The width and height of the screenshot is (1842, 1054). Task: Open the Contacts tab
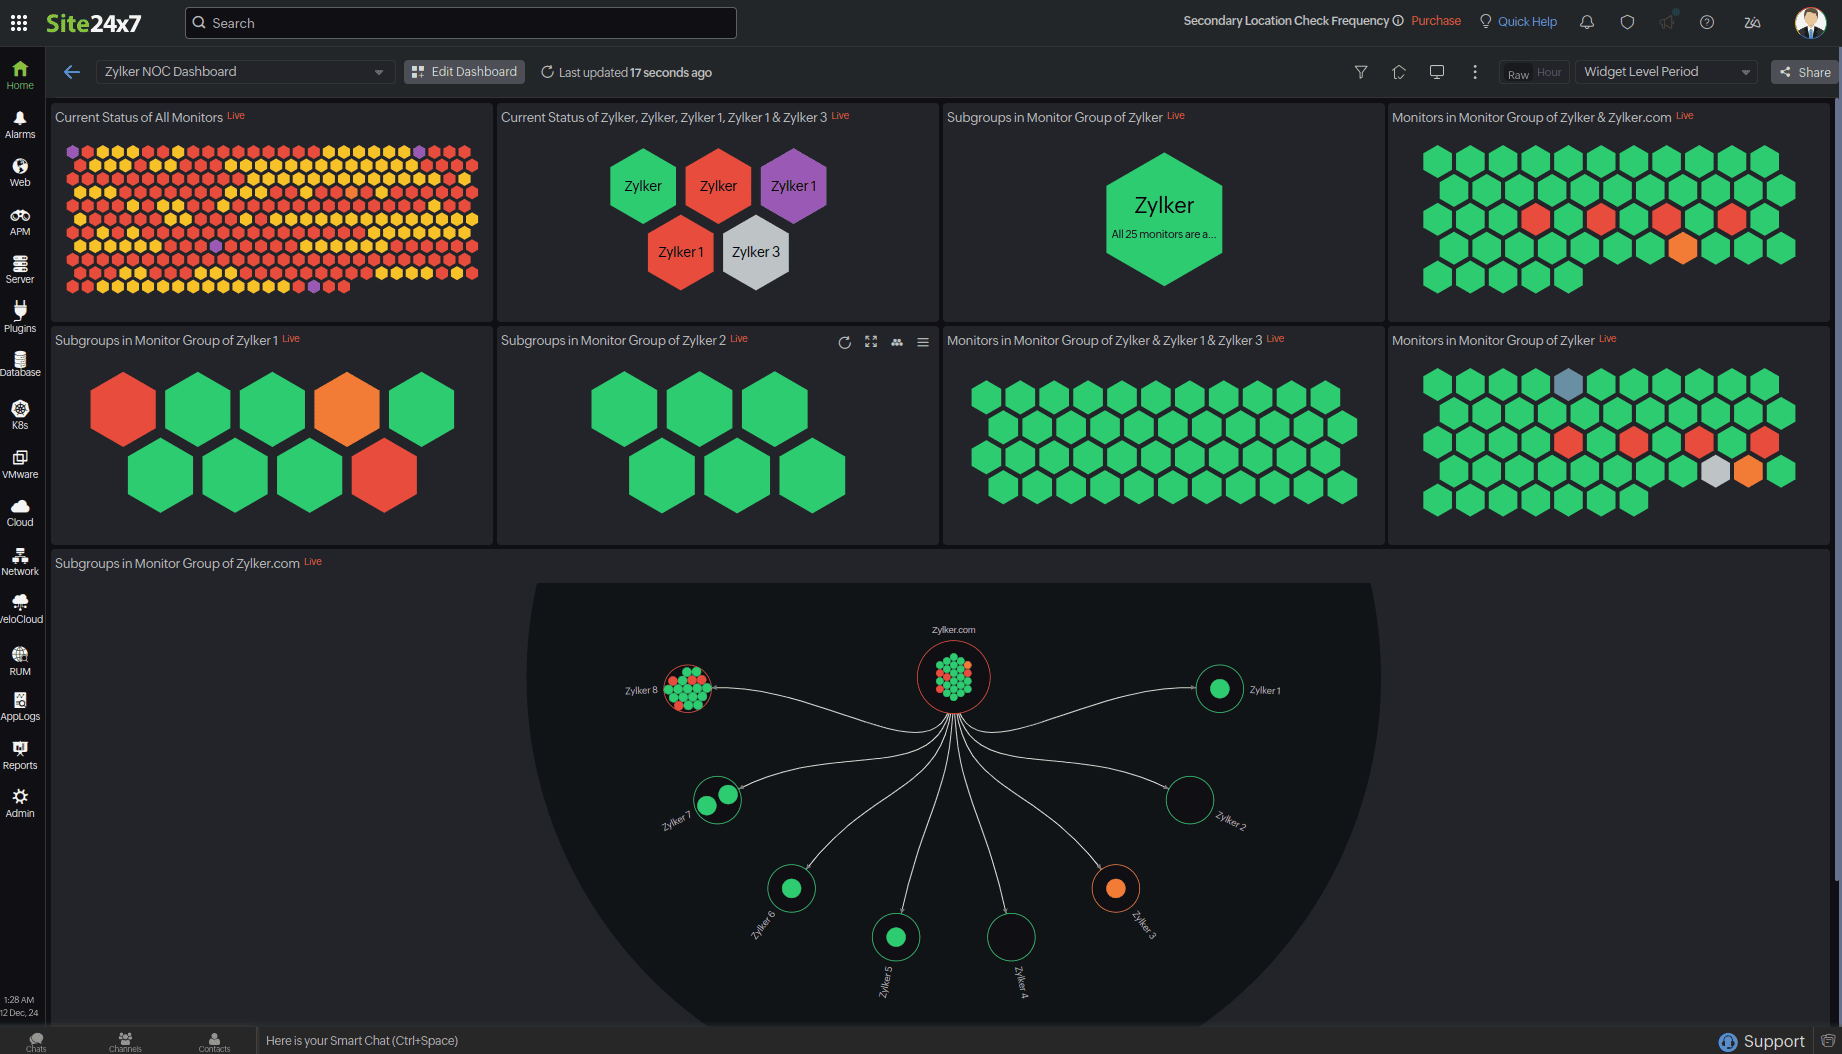tap(214, 1041)
